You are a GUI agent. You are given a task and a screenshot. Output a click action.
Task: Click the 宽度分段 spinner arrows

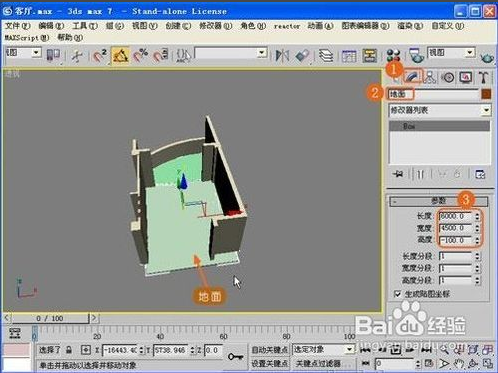[x=477, y=268]
